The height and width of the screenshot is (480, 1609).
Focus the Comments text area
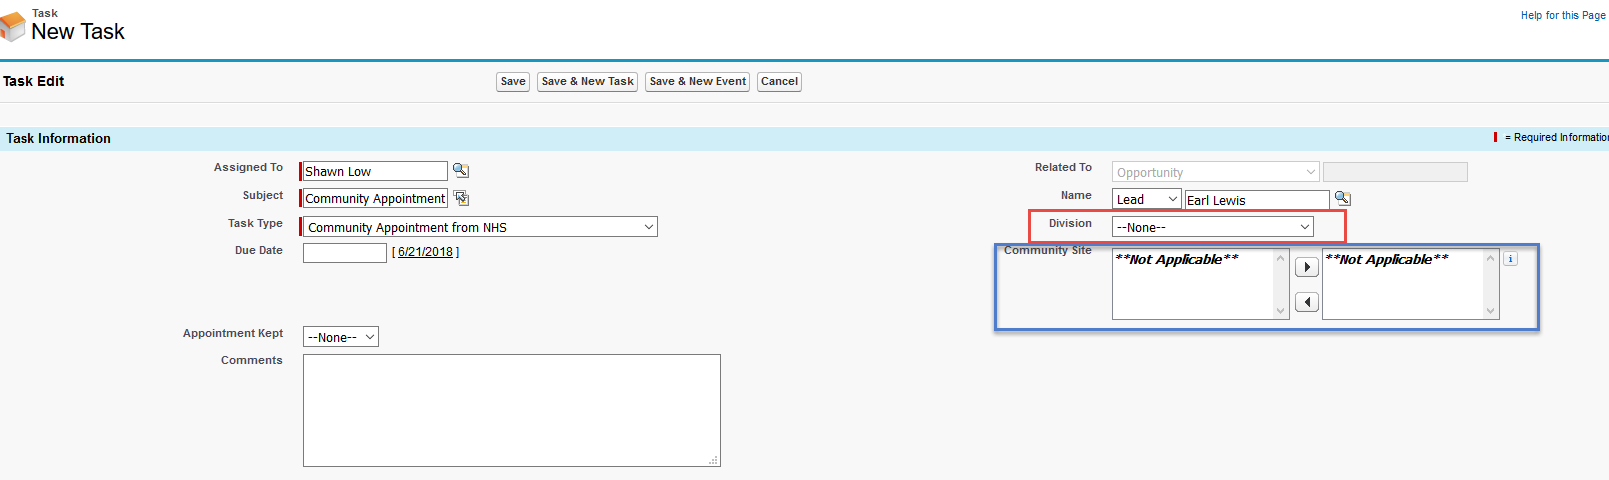pos(512,410)
